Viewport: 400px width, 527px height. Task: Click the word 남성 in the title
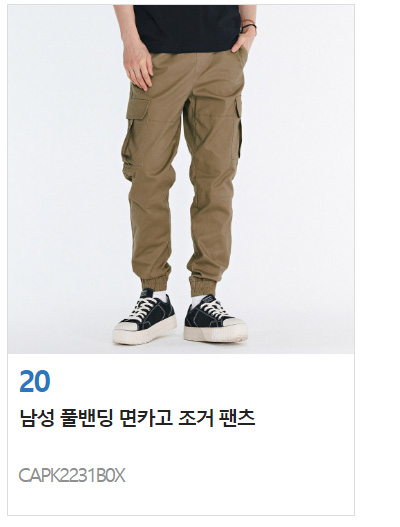[37, 418]
